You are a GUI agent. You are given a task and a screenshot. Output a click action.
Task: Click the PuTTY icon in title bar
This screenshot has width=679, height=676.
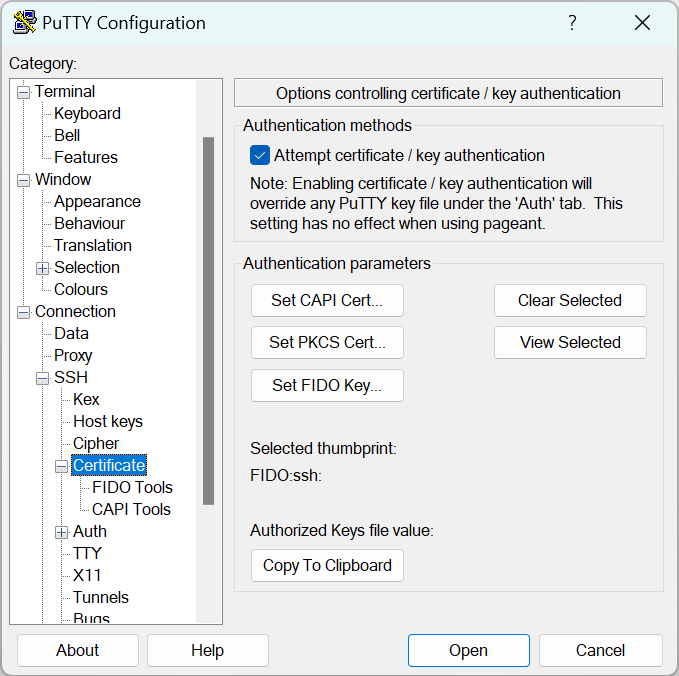point(24,22)
